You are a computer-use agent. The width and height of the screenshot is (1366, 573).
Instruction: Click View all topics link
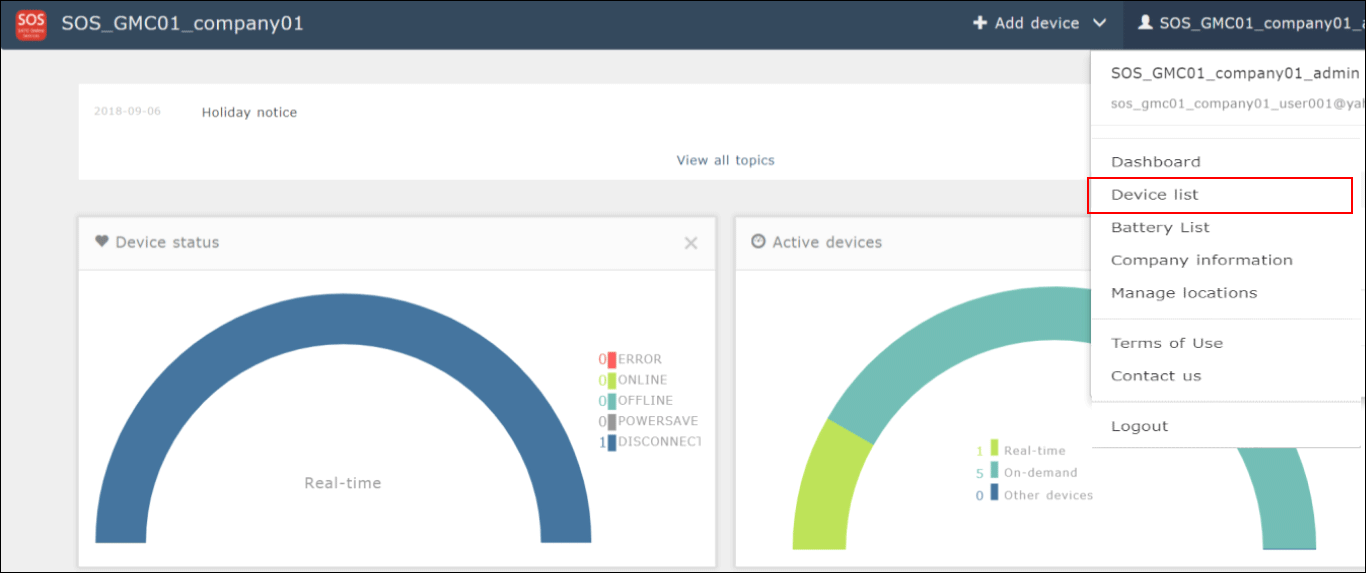[725, 160]
